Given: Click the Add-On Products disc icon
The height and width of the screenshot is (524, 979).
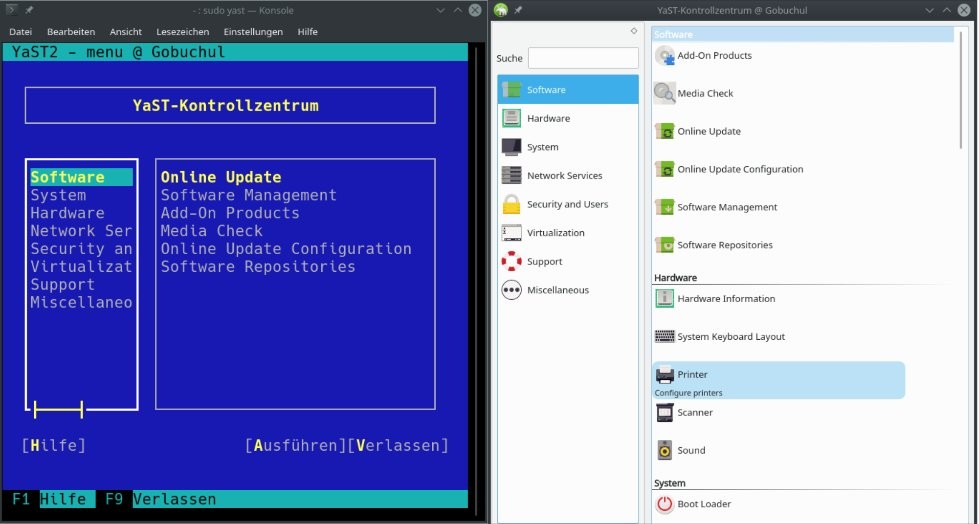Looking at the screenshot, I should [664, 56].
